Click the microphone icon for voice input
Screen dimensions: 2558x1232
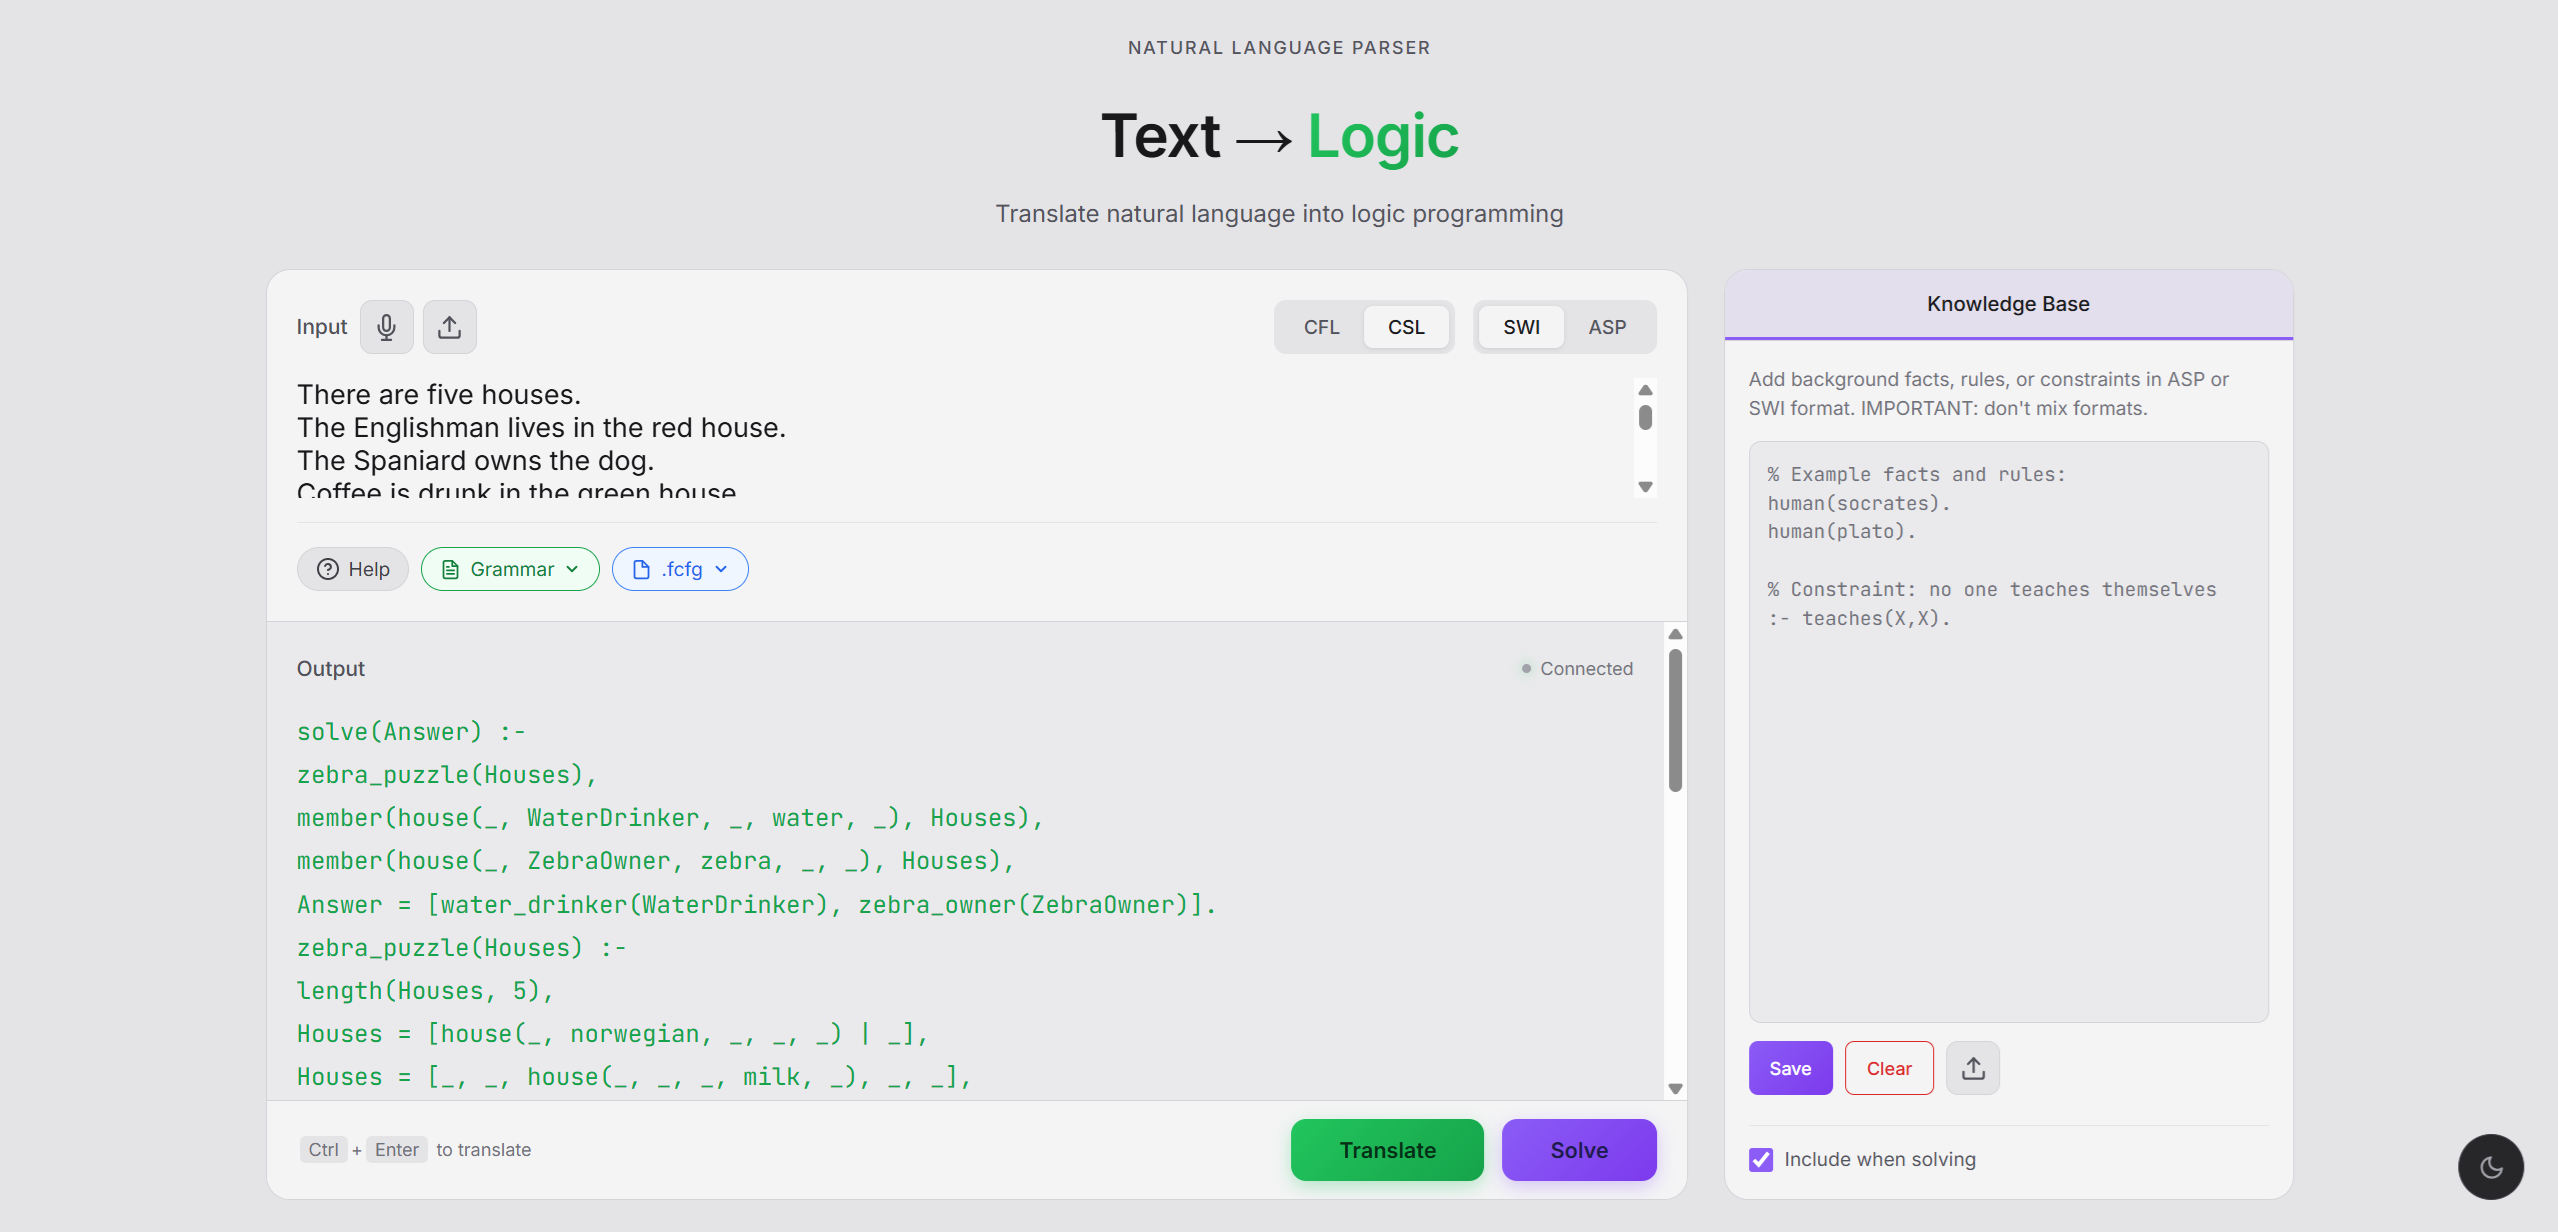pyautogui.click(x=386, y=326)
